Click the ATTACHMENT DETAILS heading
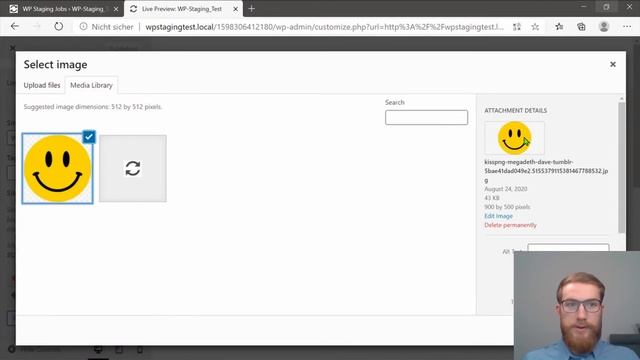 click(516, 111)
